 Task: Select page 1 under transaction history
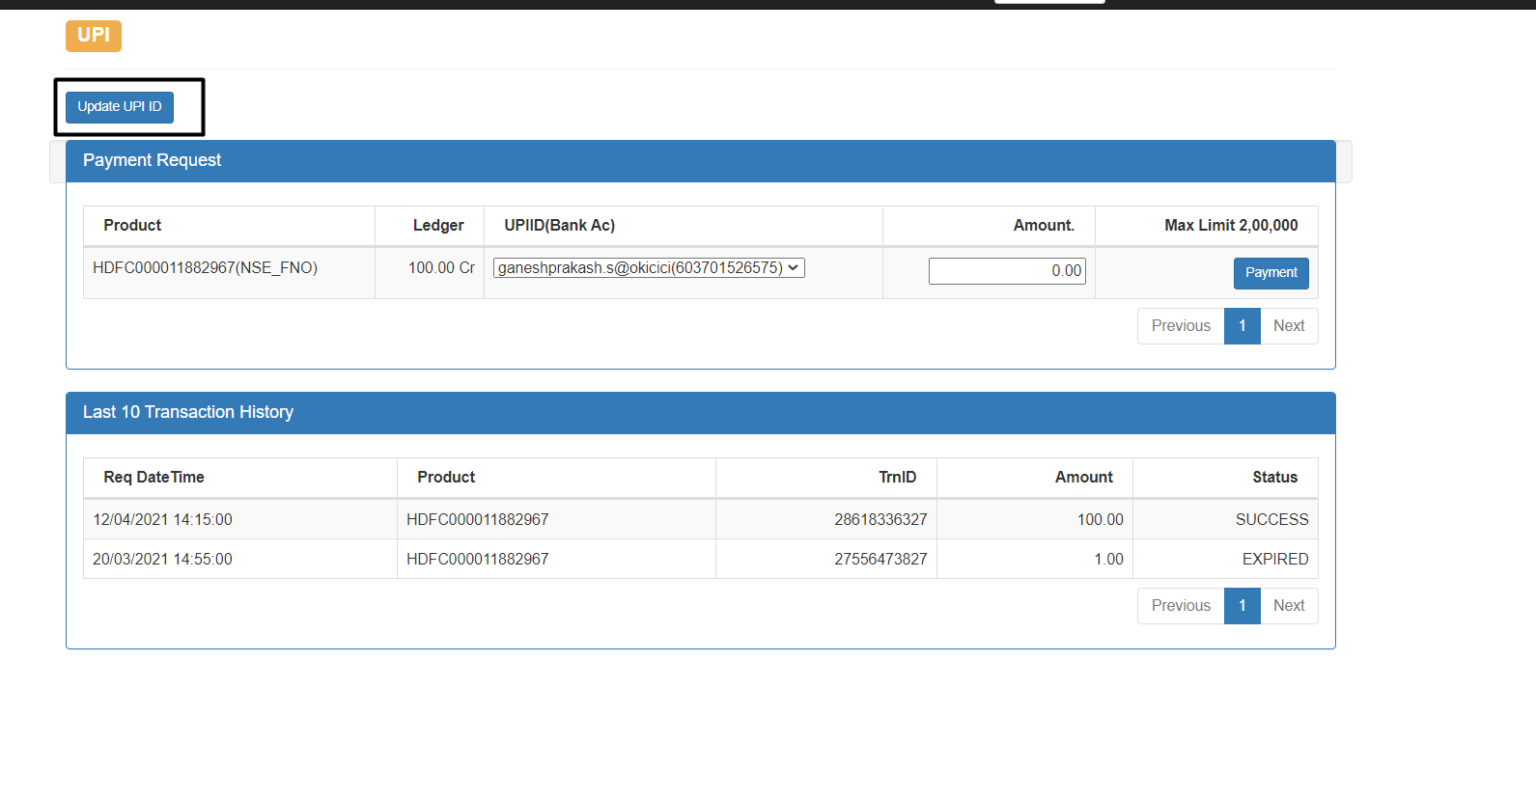1242,605
